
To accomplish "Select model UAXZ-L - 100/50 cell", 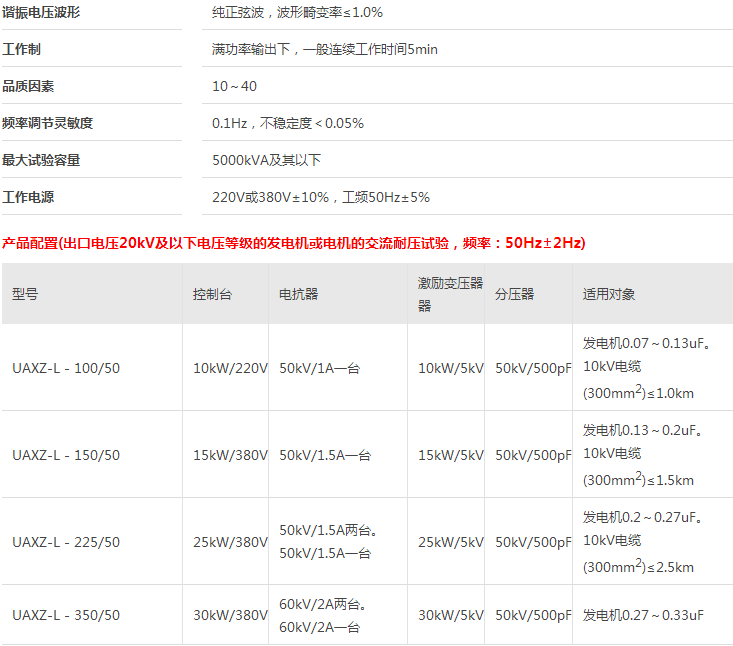I will click(x=66, y=368).
